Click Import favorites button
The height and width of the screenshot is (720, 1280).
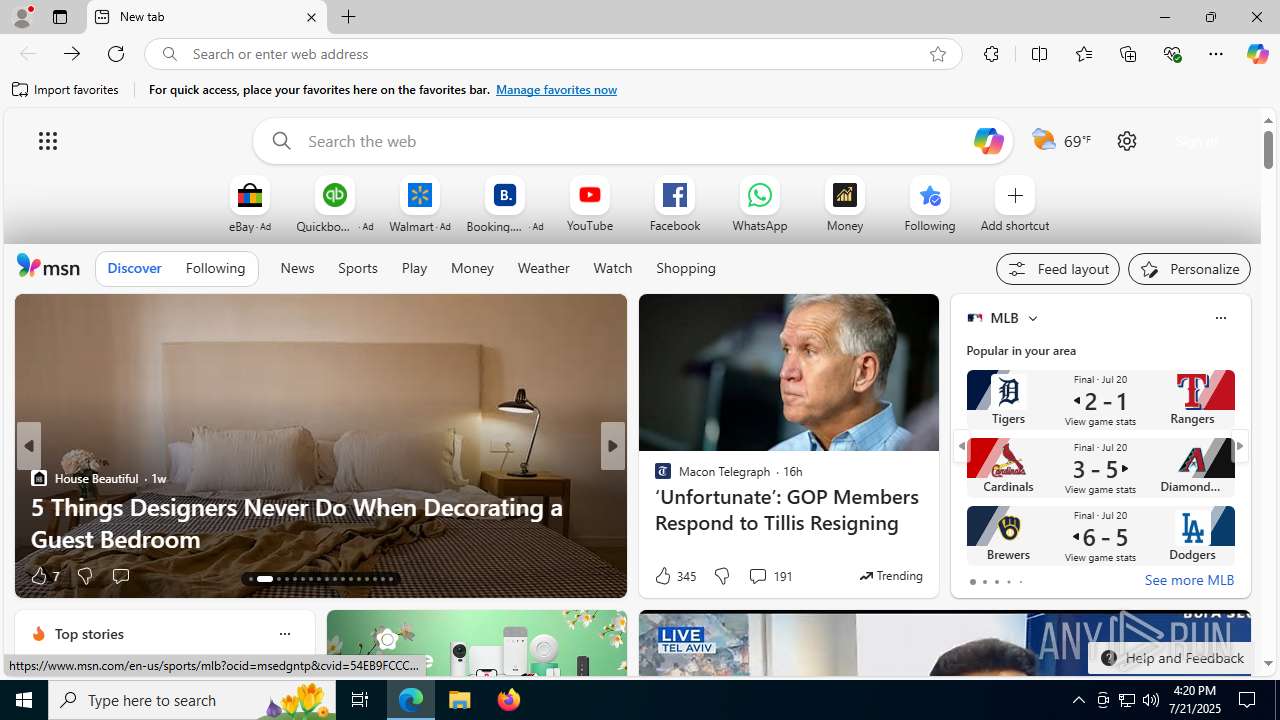tap(65, 90)
